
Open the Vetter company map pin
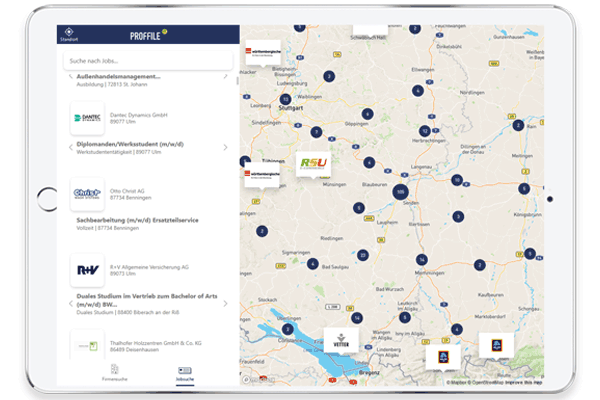click(x=341, y=340)
